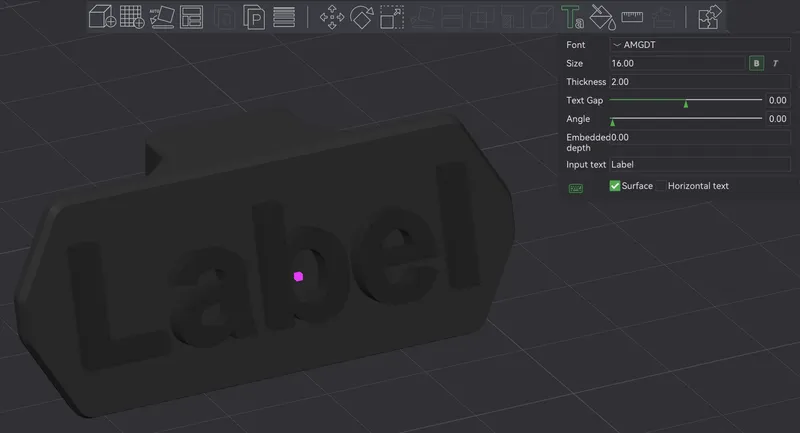Open the Color painting bucket tool

602,17
